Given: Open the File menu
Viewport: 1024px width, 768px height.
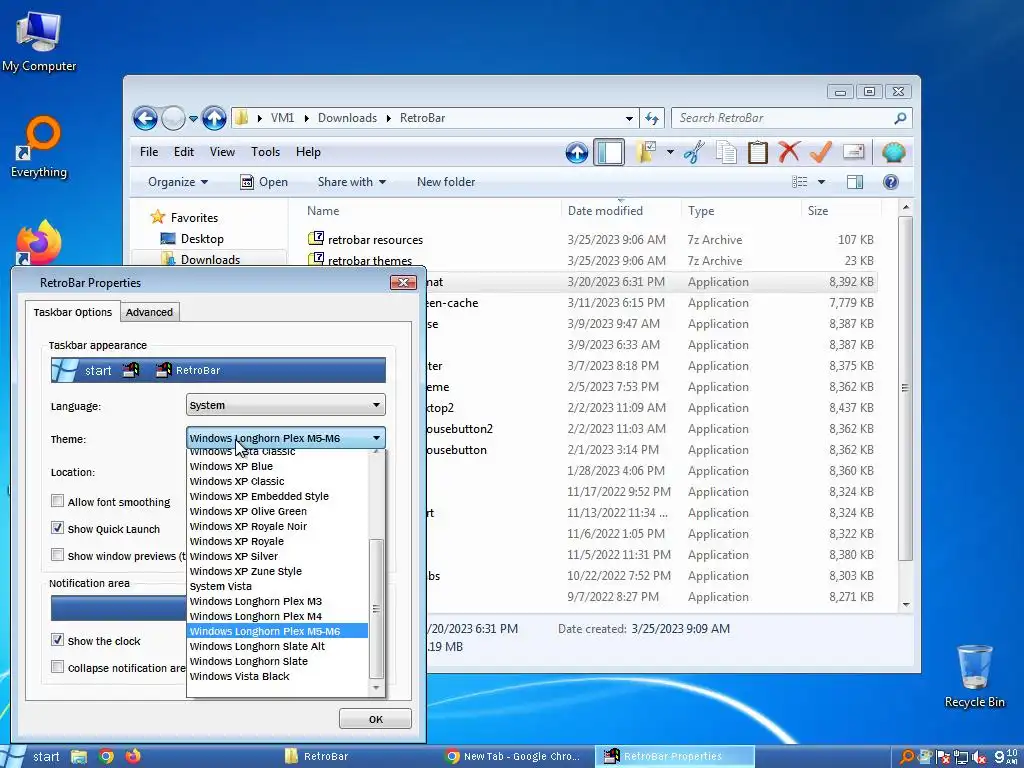Looking at the screenshot, I should tap(149, 152).
